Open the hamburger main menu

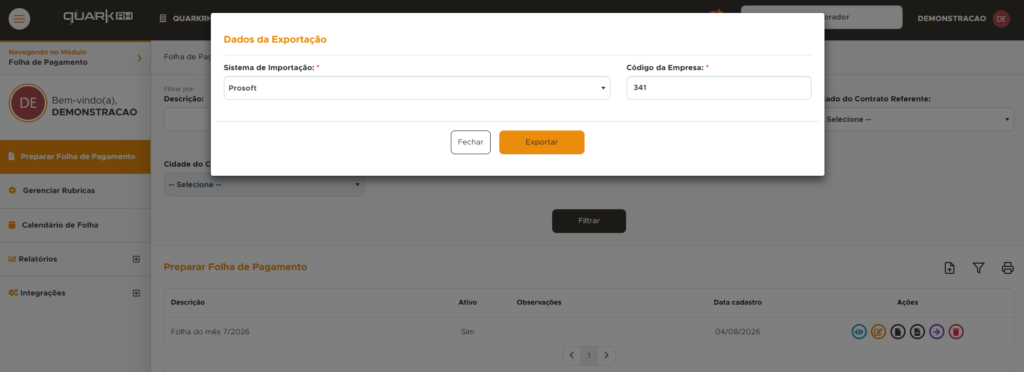click(19, 18)
